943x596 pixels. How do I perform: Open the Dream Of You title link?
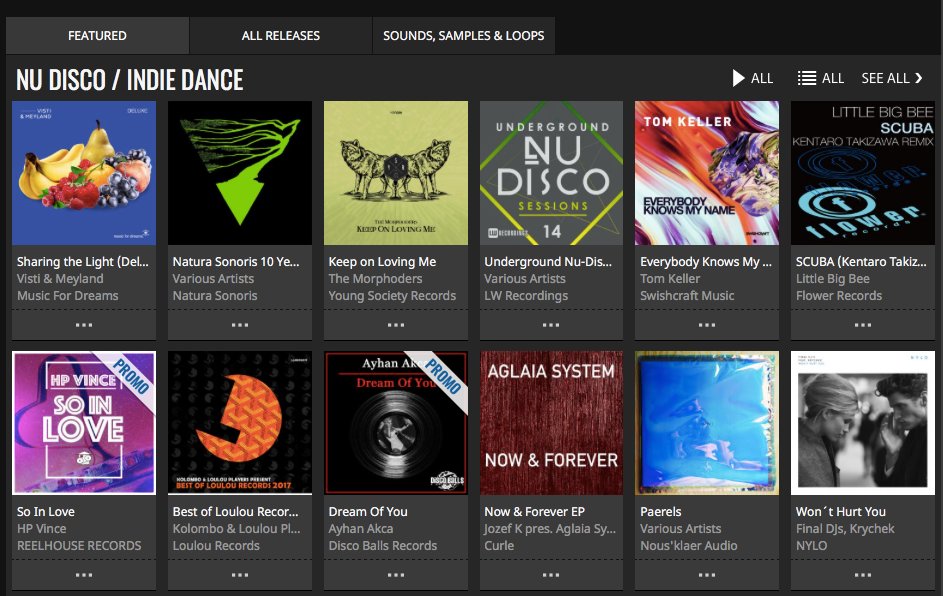[x=368, y=512]
